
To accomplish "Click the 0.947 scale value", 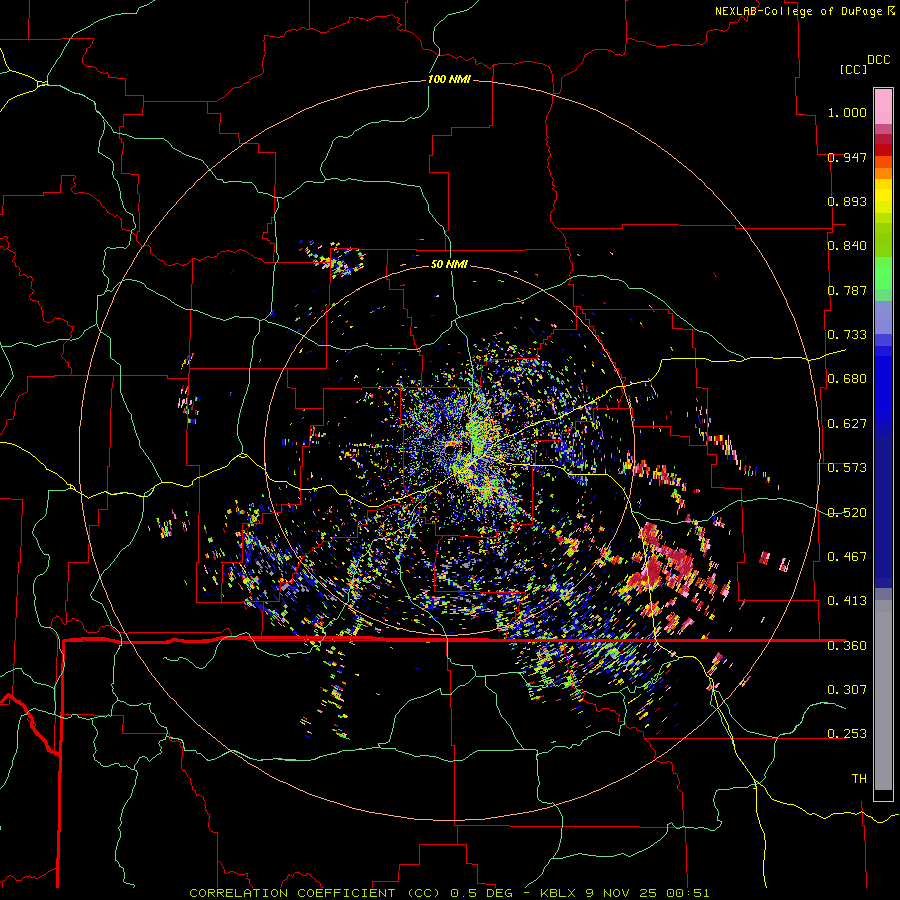I will (847, 157).
